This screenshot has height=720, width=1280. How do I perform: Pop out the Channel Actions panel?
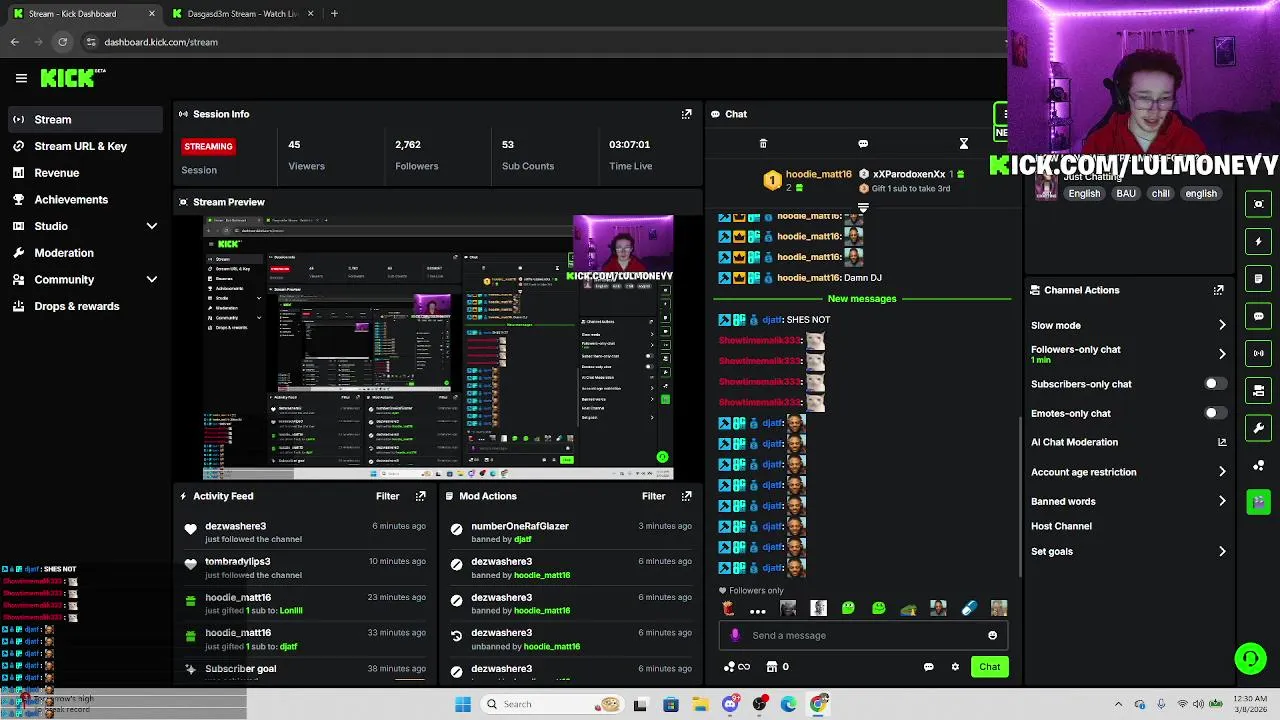coord(1218,290)
